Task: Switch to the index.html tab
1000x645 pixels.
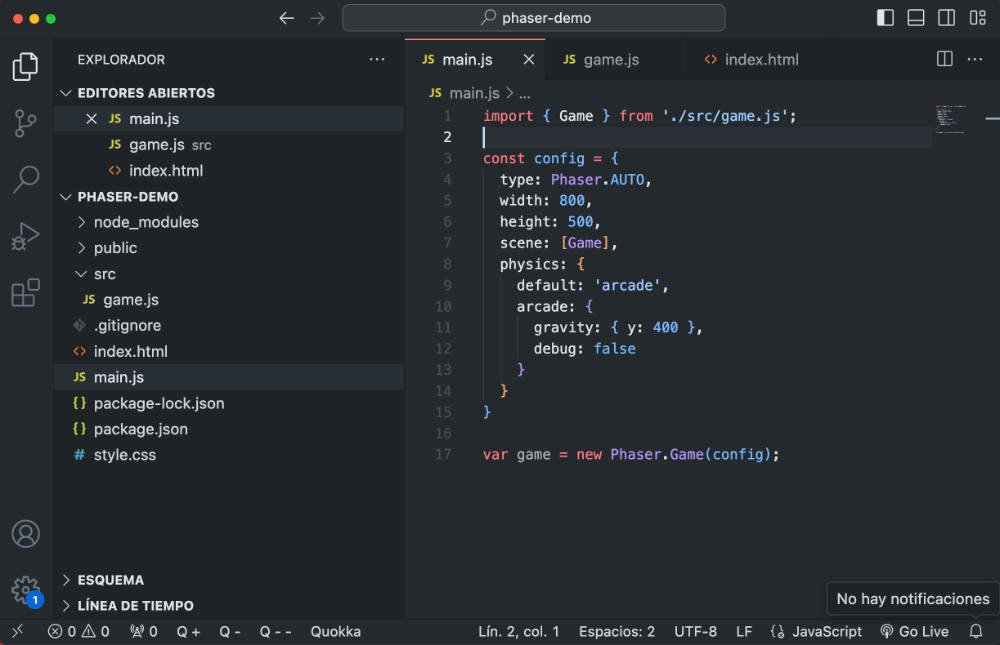Action: coord(760,60)
